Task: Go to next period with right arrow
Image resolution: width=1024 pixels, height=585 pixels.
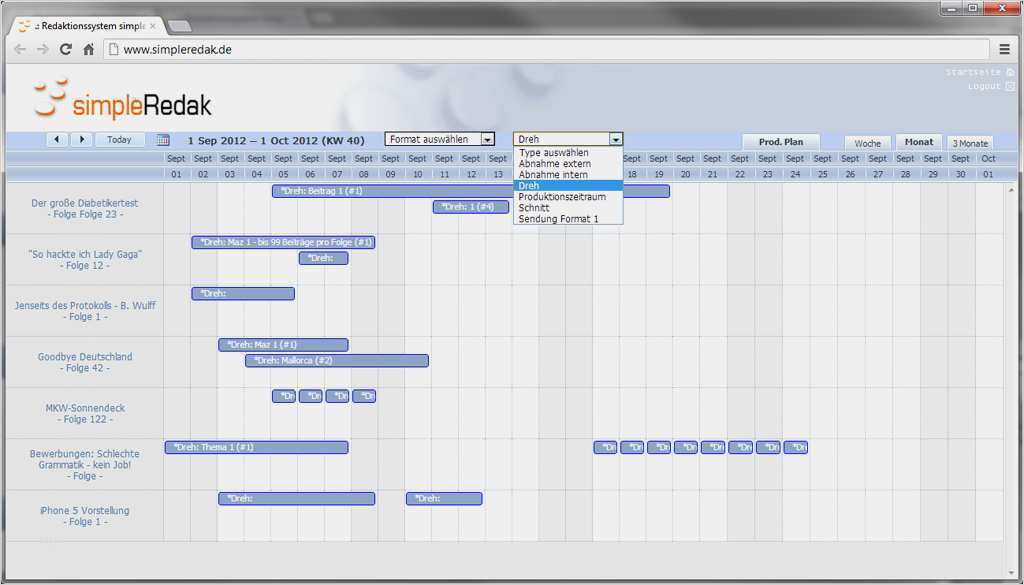Action: (82, 140)
